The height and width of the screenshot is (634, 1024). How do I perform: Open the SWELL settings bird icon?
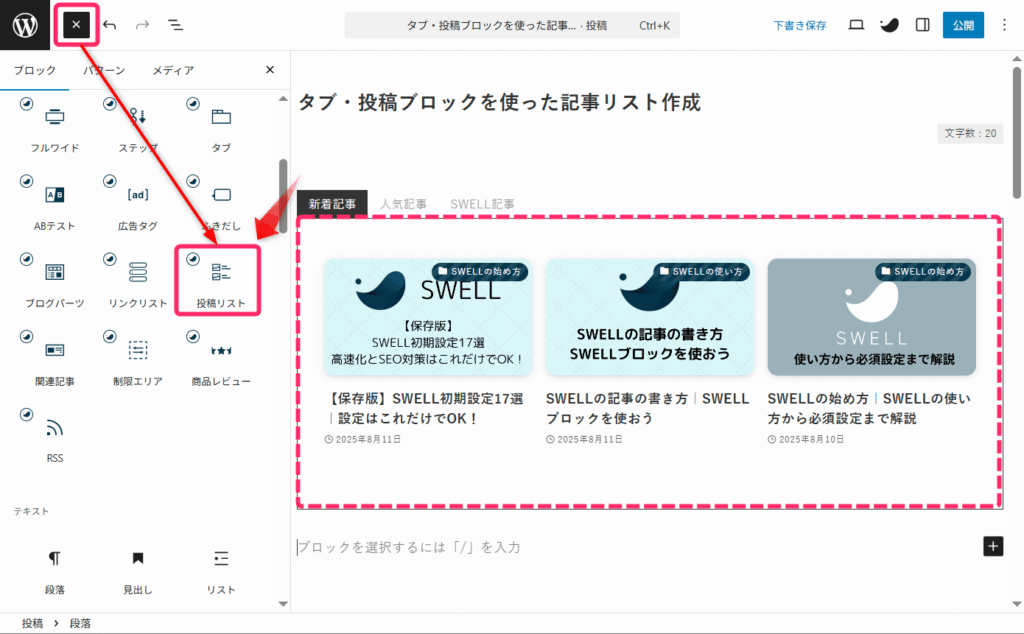[x=889, y=25]
